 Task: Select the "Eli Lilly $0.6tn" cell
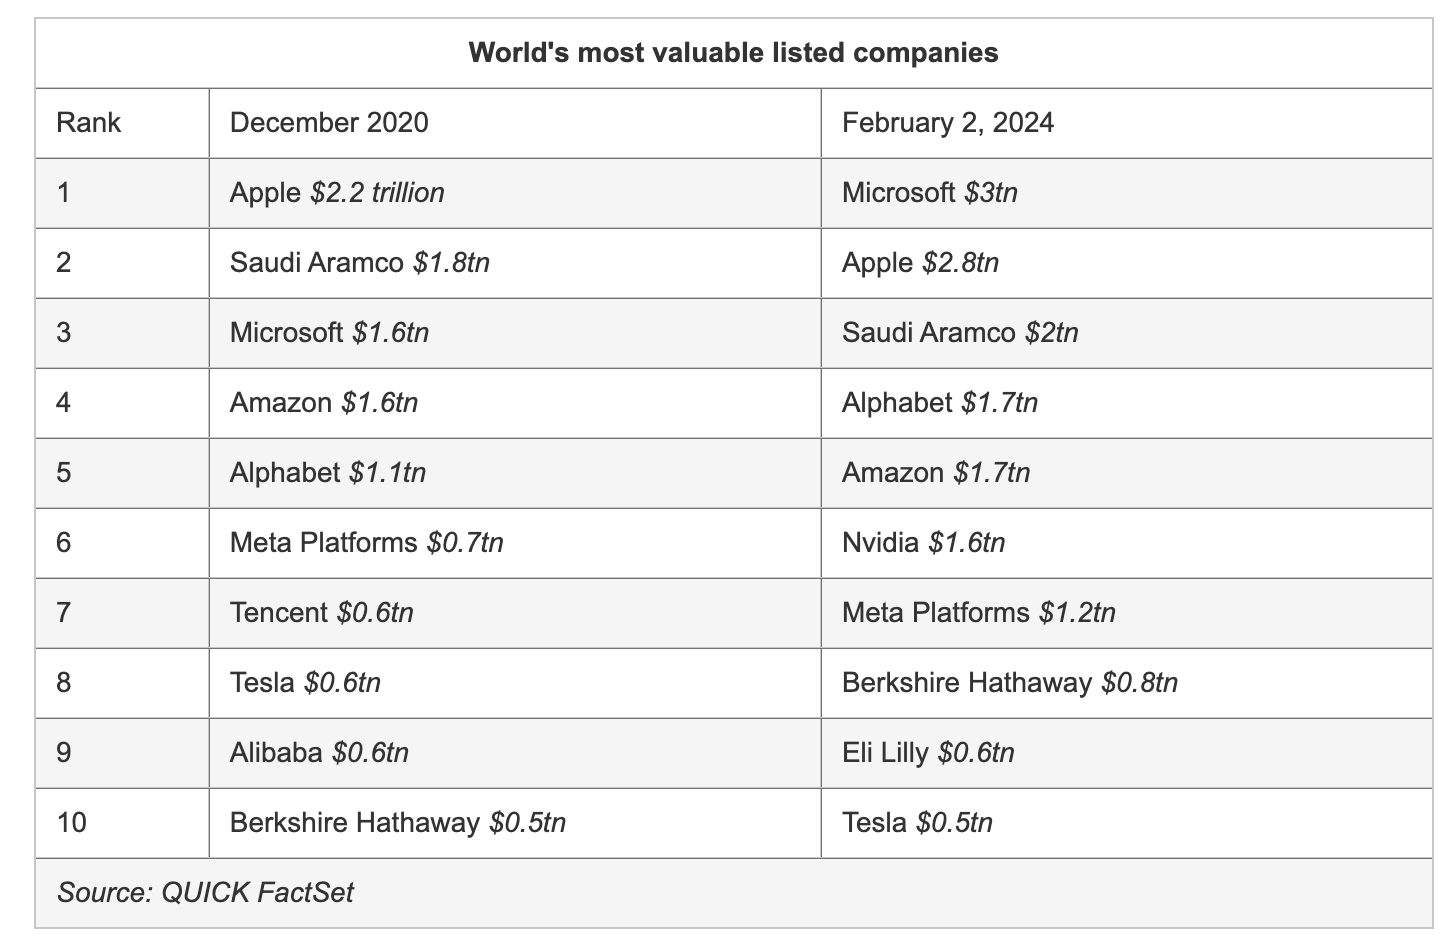[x=927, y=753]
